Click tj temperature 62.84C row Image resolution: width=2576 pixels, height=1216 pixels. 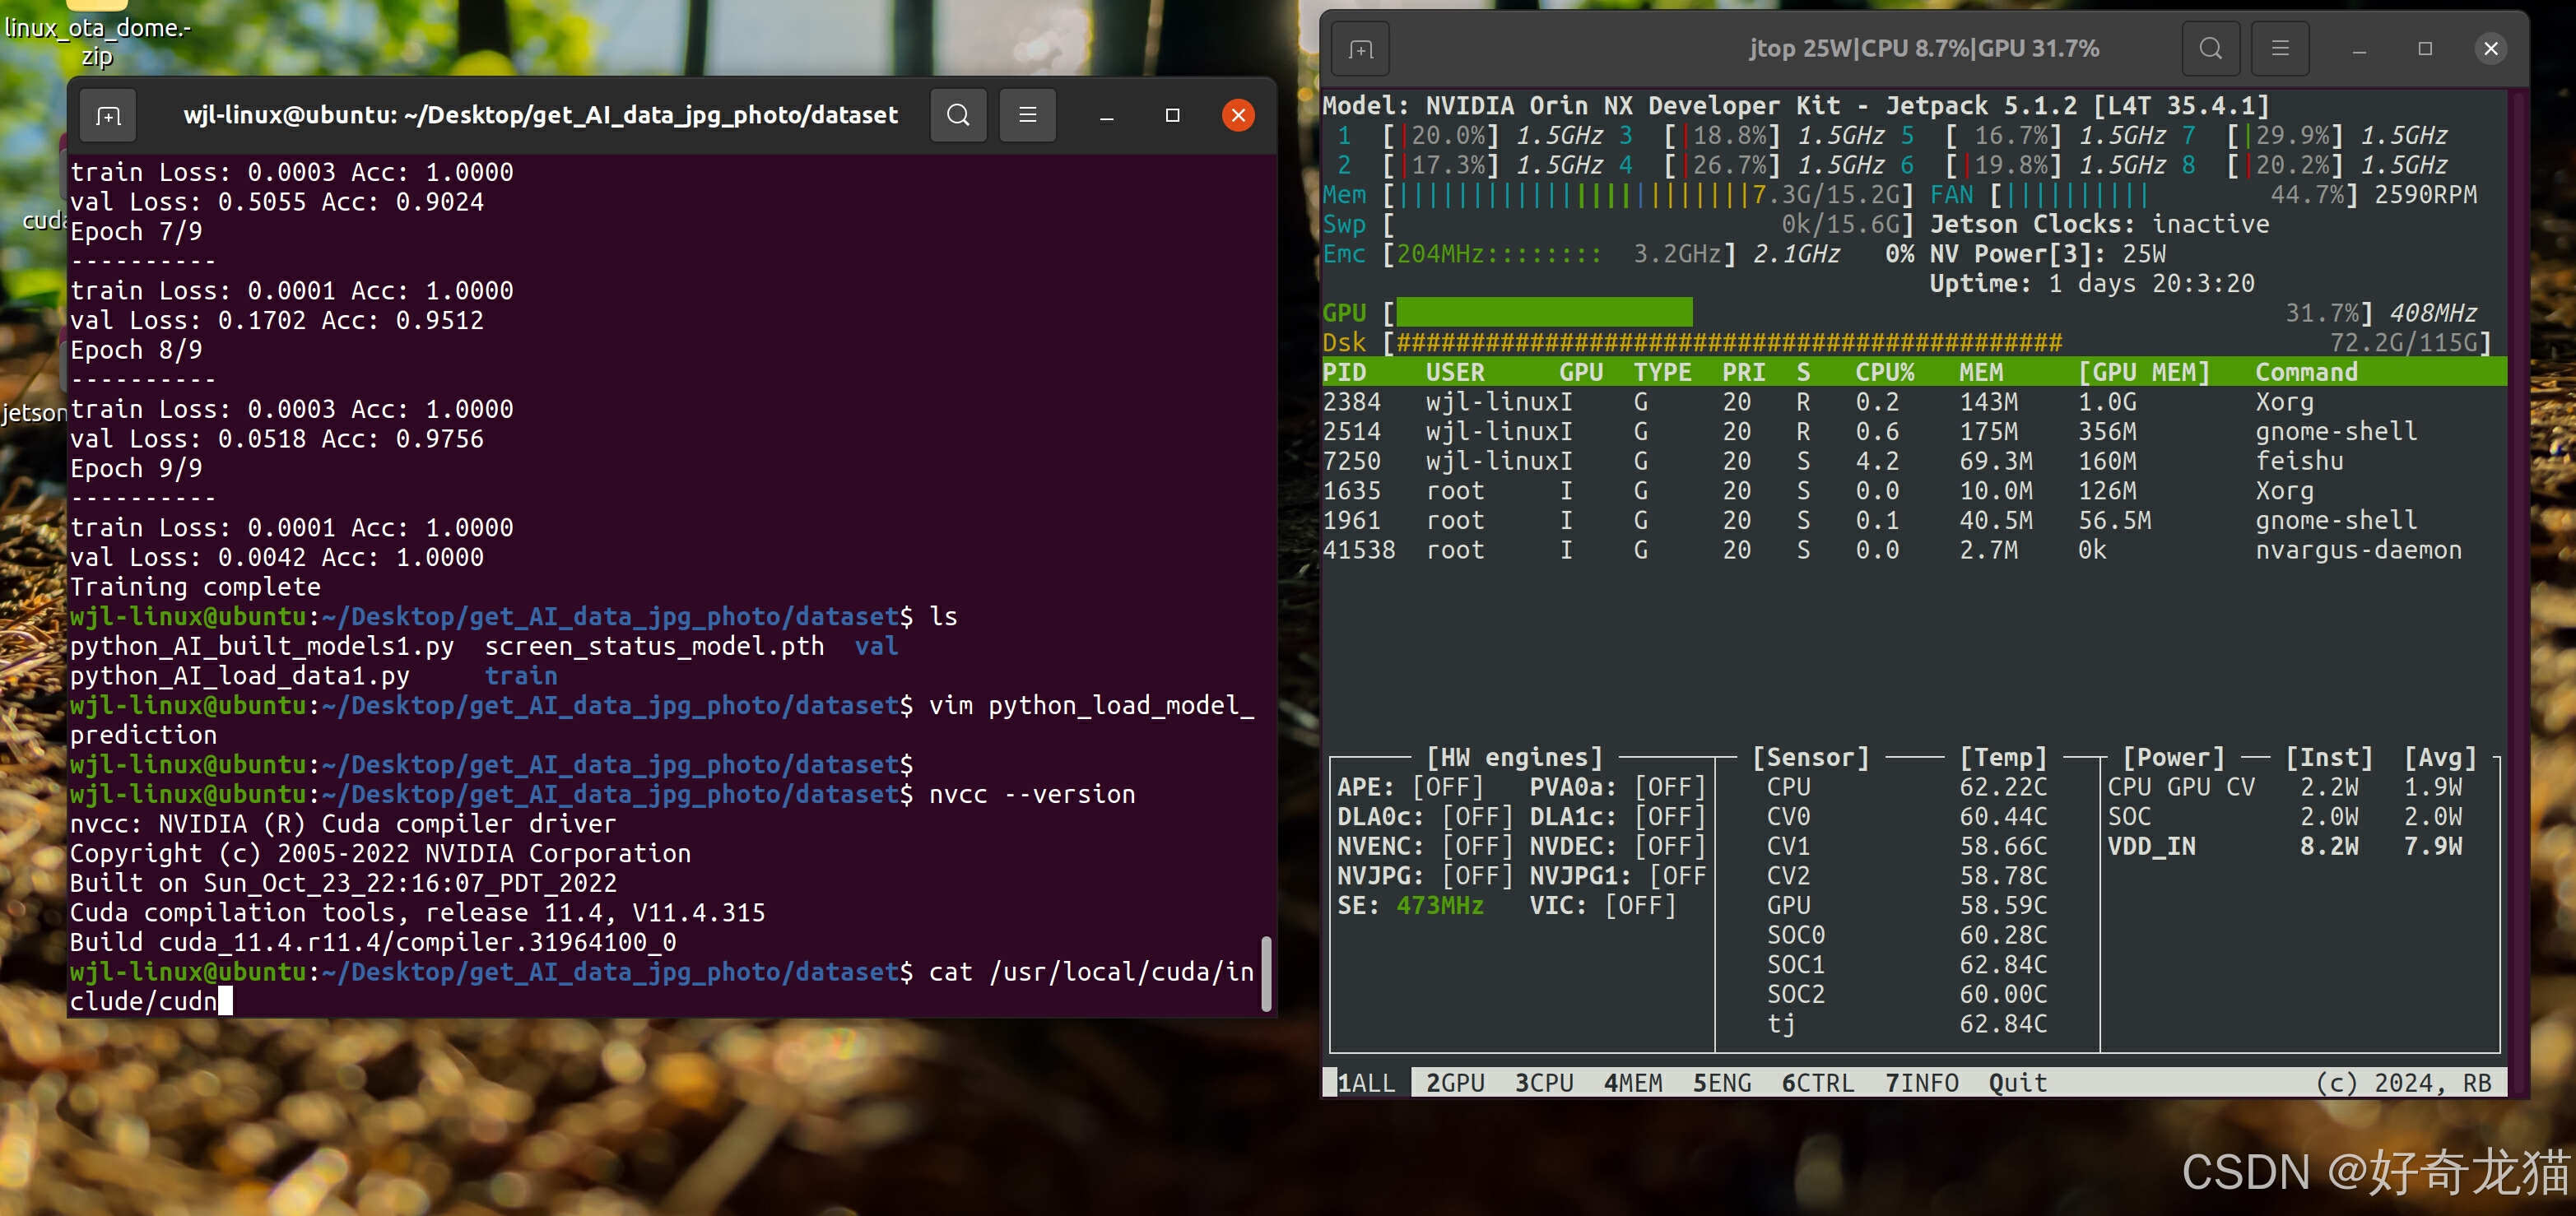pyautogui.click(x=1907, y=1024)
